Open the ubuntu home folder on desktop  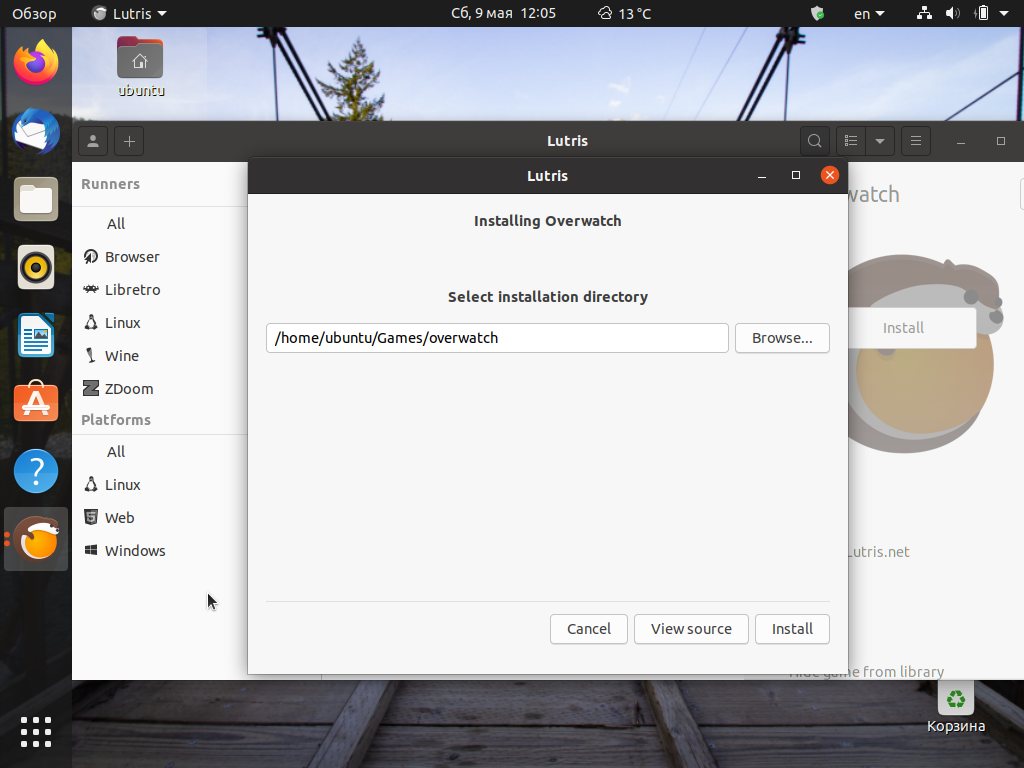tap(140, 67)
